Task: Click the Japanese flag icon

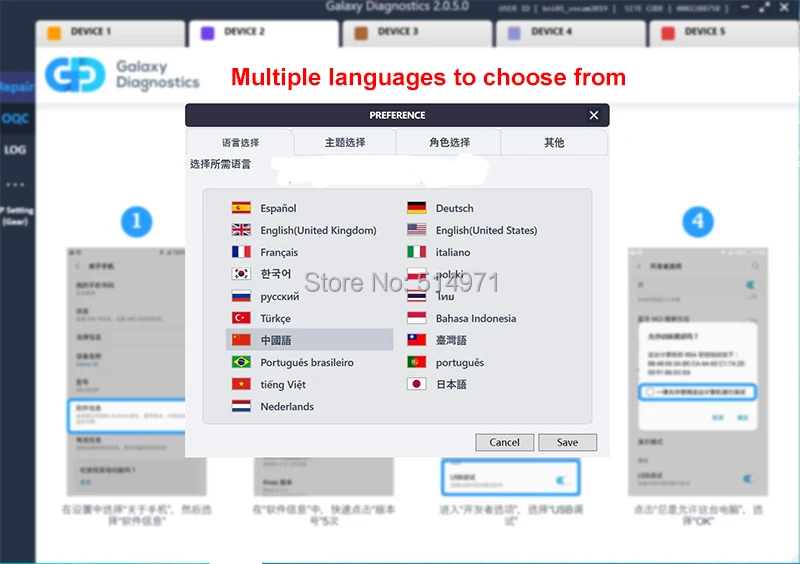Action: click(417, 384)
